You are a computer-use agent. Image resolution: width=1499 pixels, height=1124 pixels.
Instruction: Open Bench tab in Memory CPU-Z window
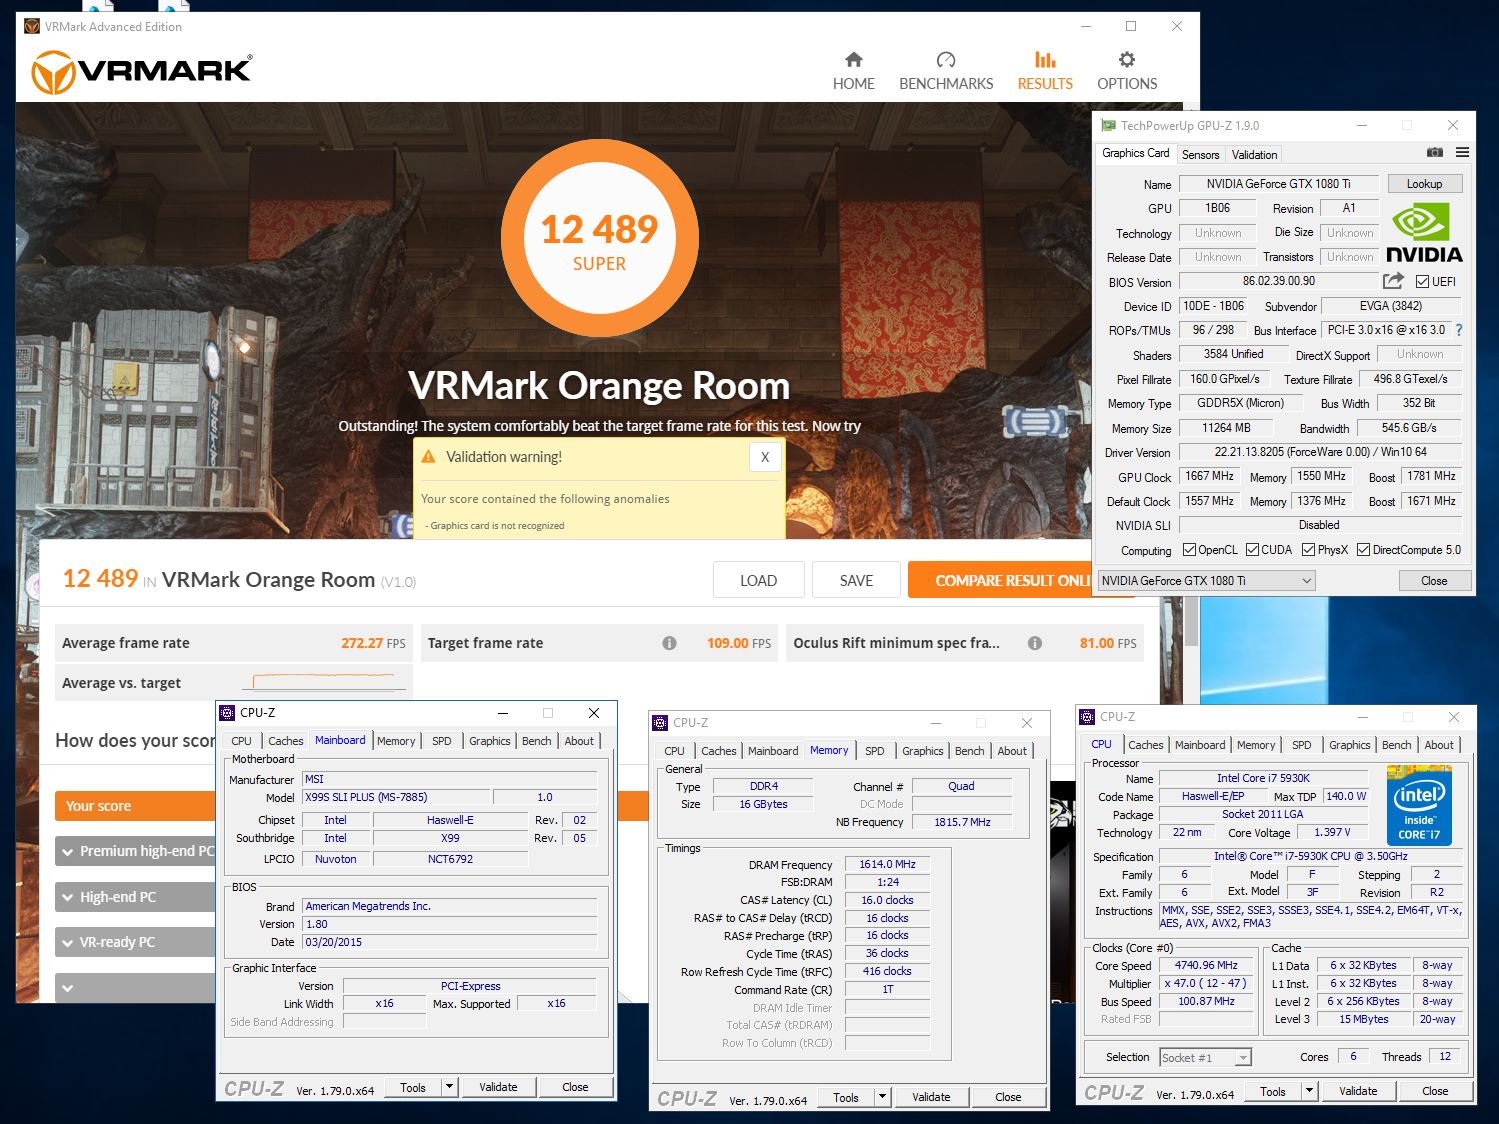pos(969,751)
